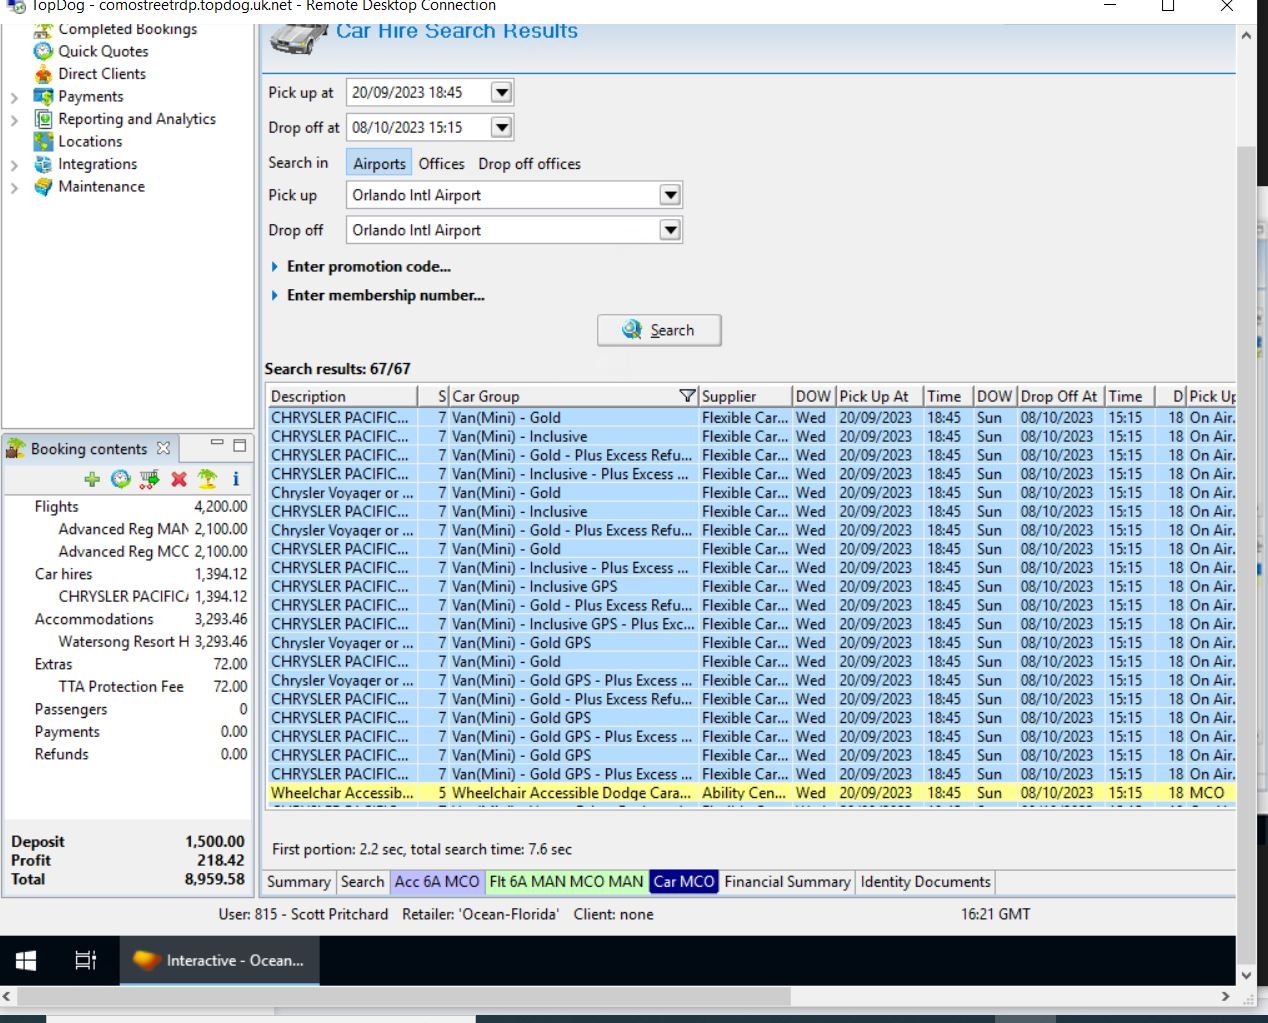1268x1023 pixels.
Task: Expand the Reporting and Analytics node
Action: 14,120
